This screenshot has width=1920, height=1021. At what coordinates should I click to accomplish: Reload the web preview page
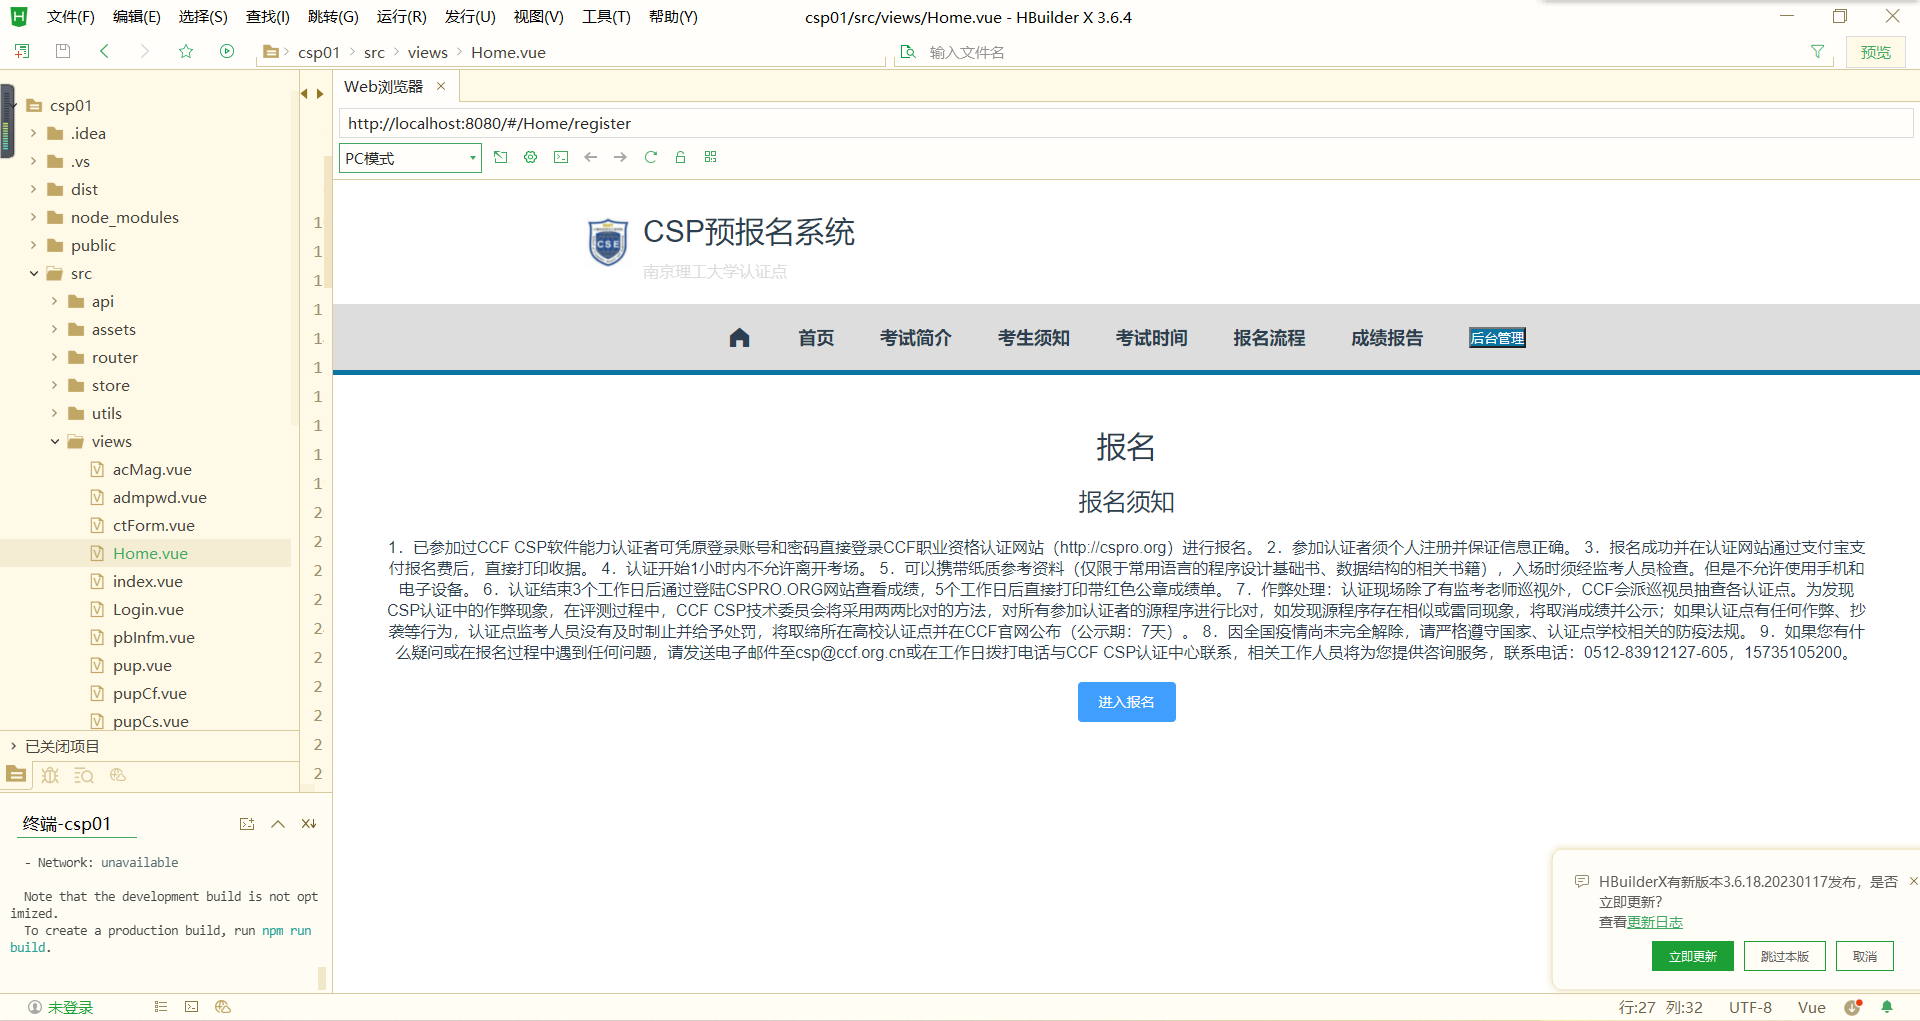point(651,157)
